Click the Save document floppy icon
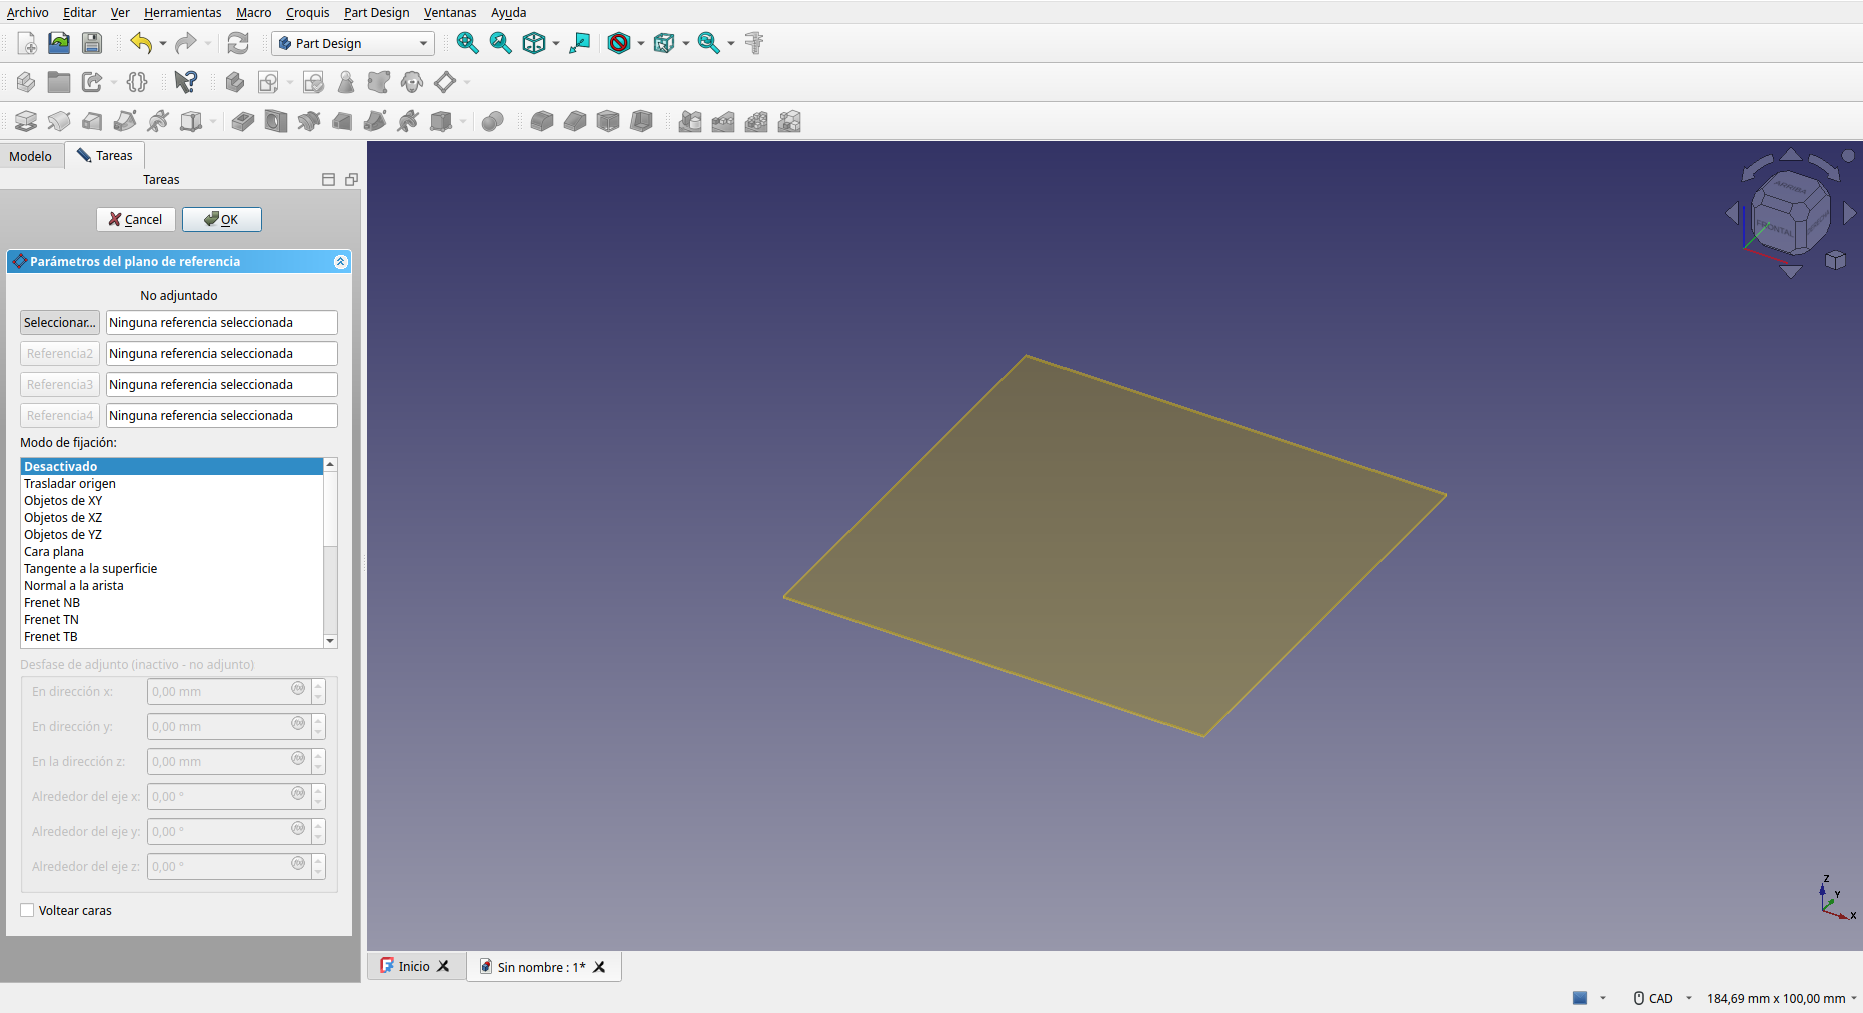 point(92,43)
